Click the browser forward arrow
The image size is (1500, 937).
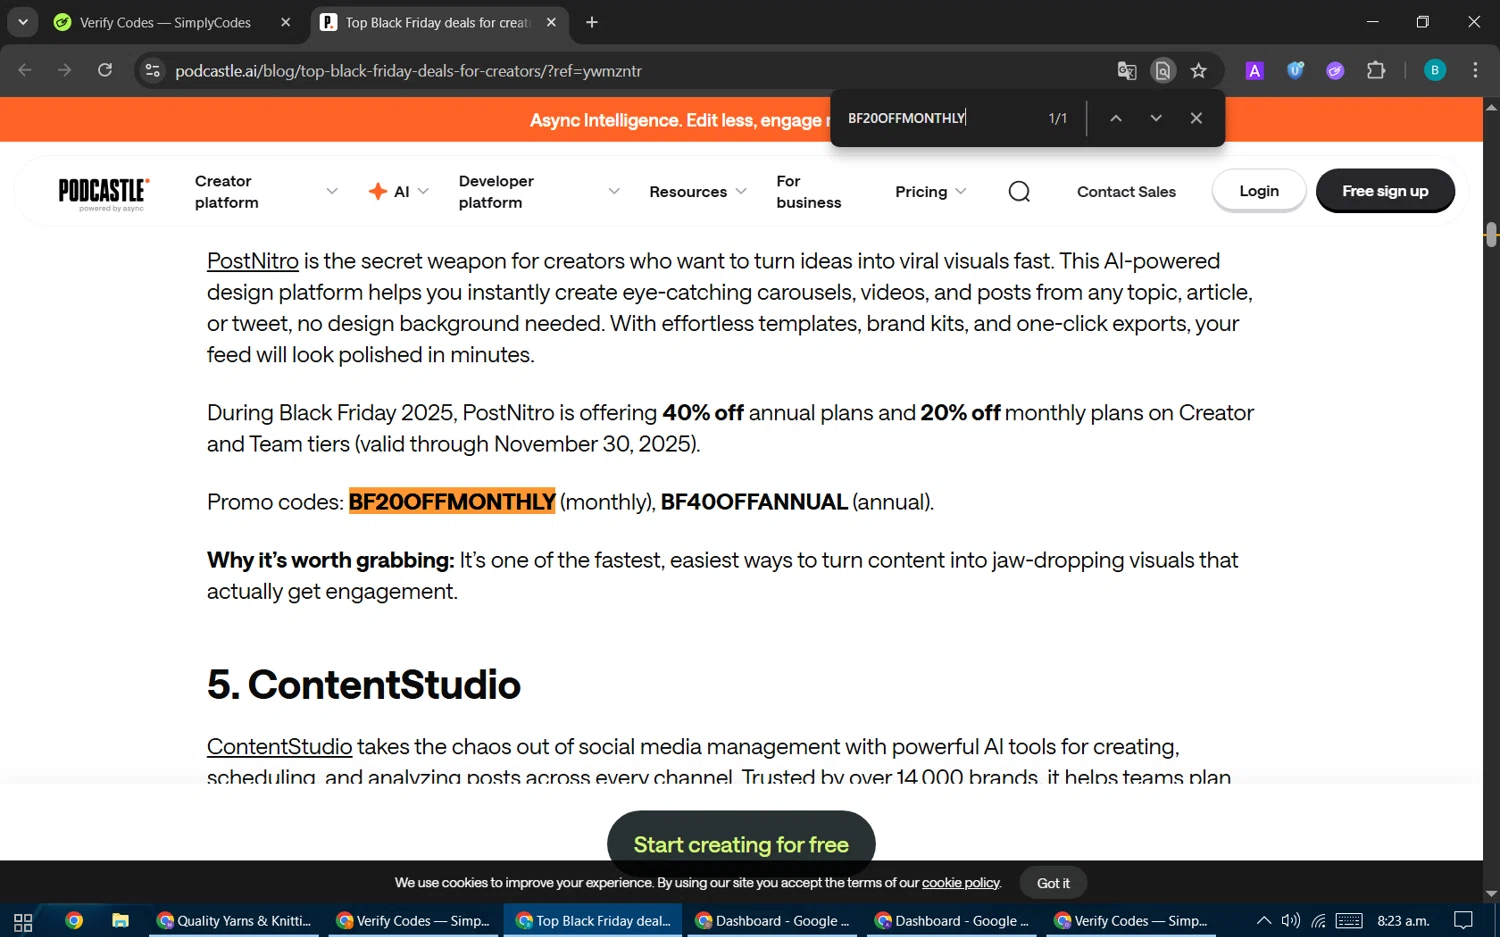coord(65,70)
